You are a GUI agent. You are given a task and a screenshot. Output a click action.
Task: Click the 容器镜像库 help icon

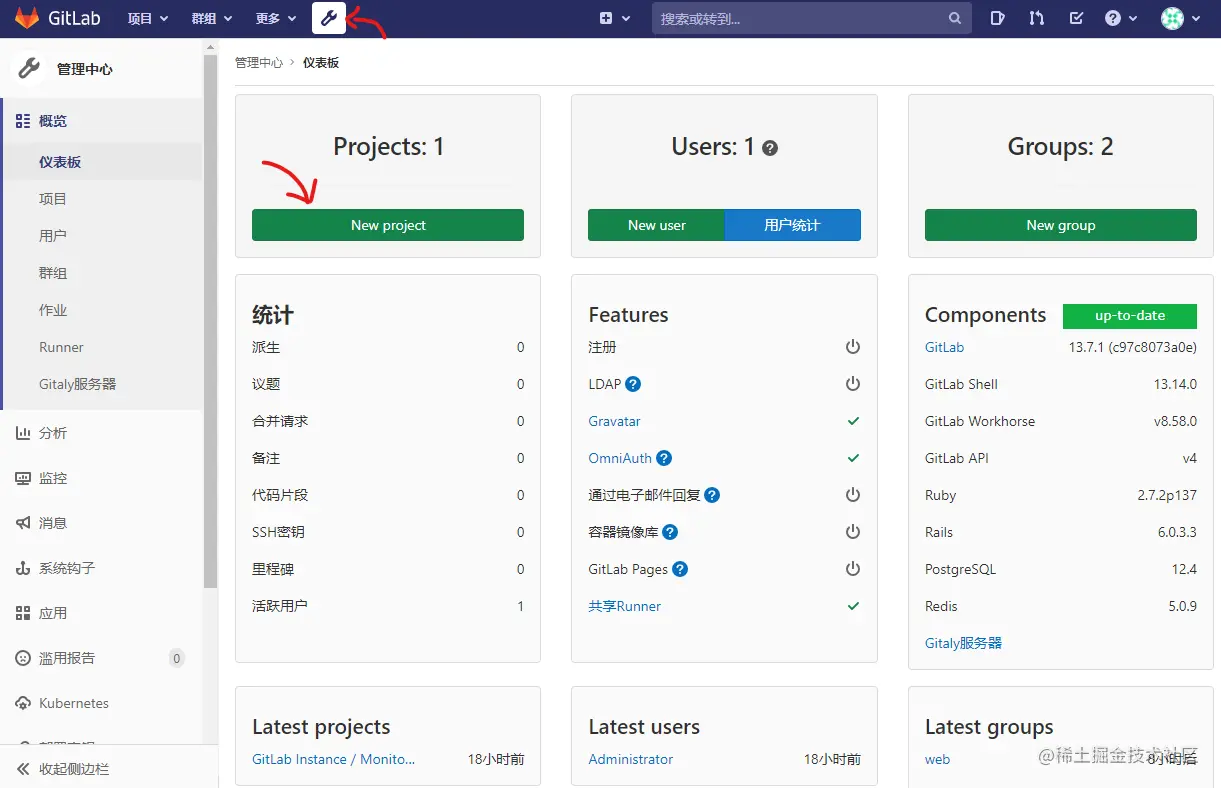(x=670, y=532)
